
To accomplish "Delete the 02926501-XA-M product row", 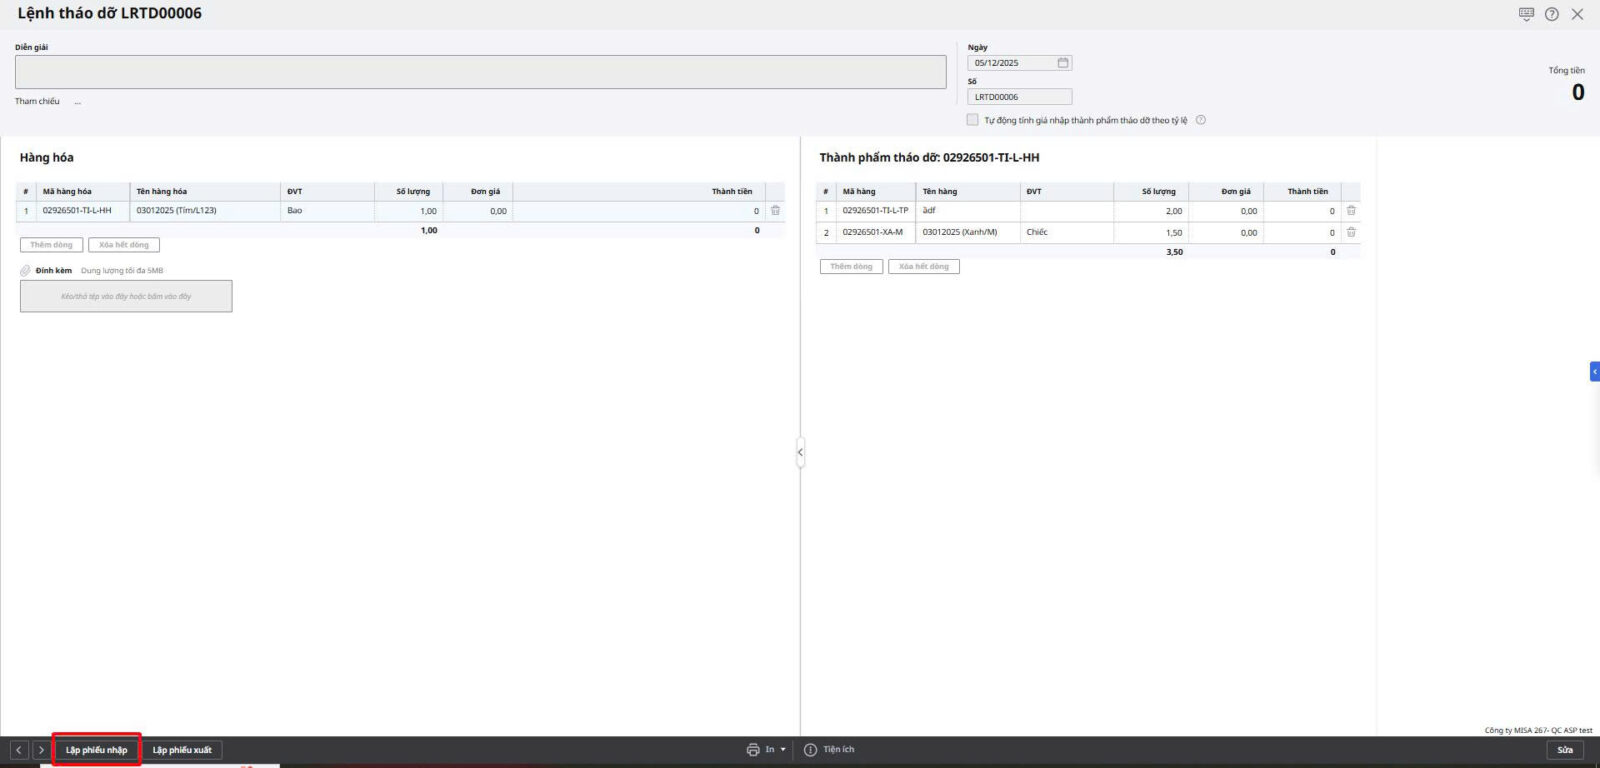I will coord(1351,232).
